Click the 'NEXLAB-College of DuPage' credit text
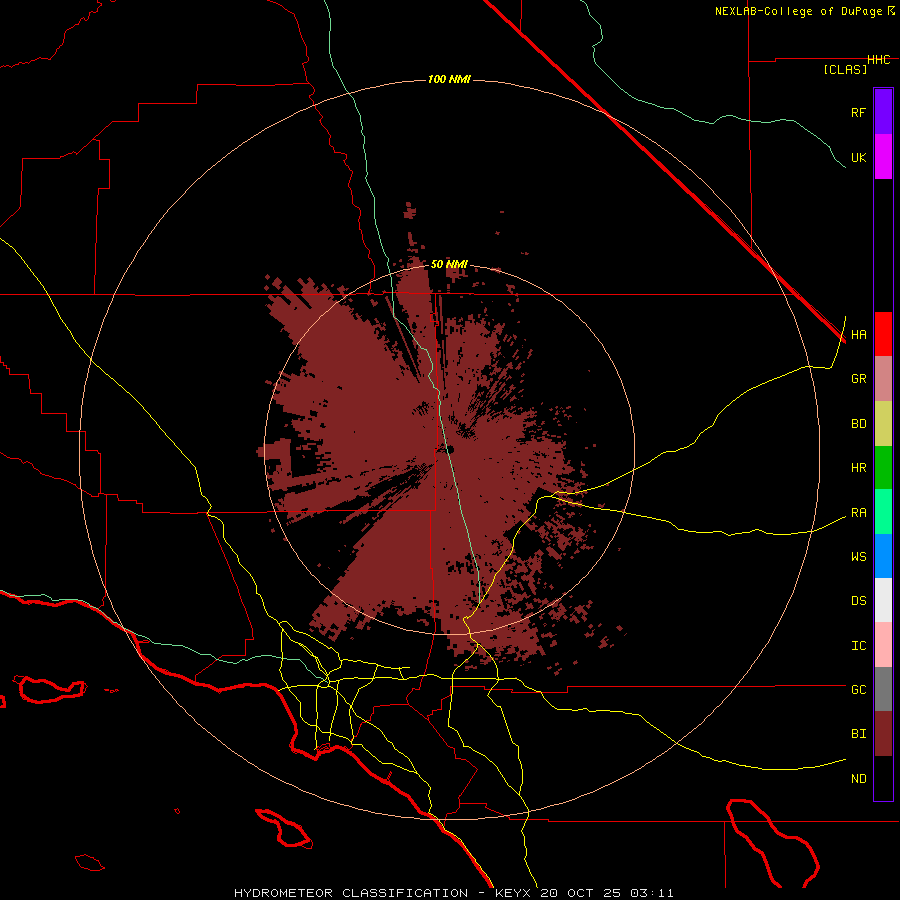The image size is (900, 900). [x=798, y=11]
